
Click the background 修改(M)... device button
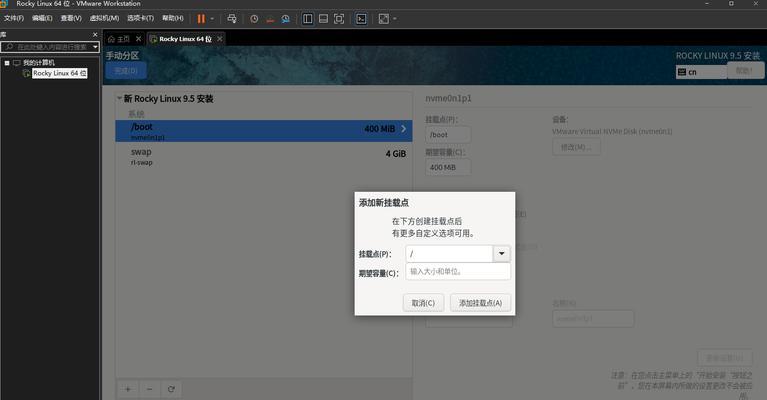576,147
